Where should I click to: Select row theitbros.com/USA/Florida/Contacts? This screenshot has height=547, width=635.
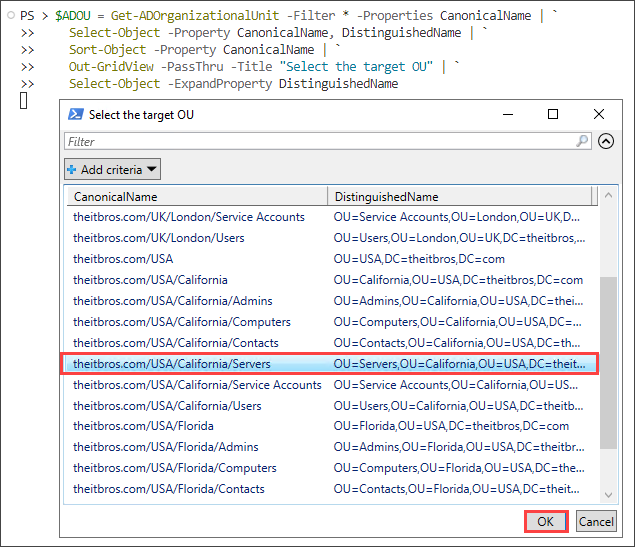tap(332, 490)
